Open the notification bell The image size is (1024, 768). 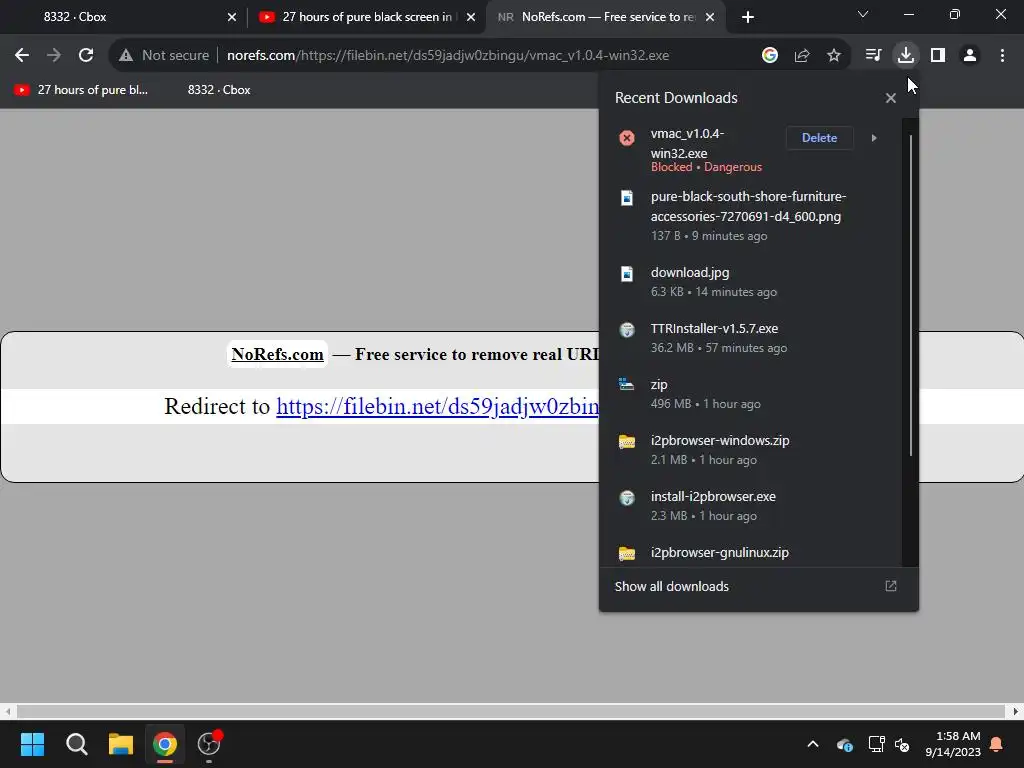(x=997, y=744)
